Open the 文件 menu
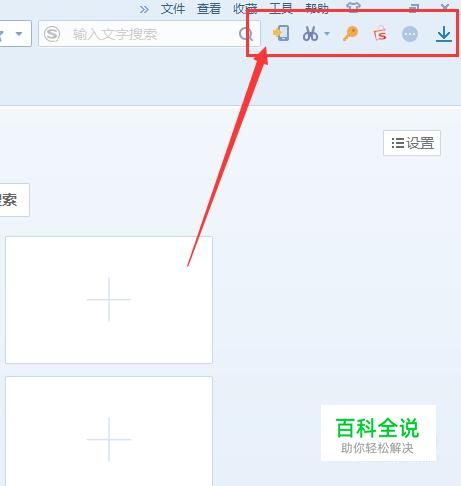This screenshot has width=461, height=486. click(x=173, y=9)
